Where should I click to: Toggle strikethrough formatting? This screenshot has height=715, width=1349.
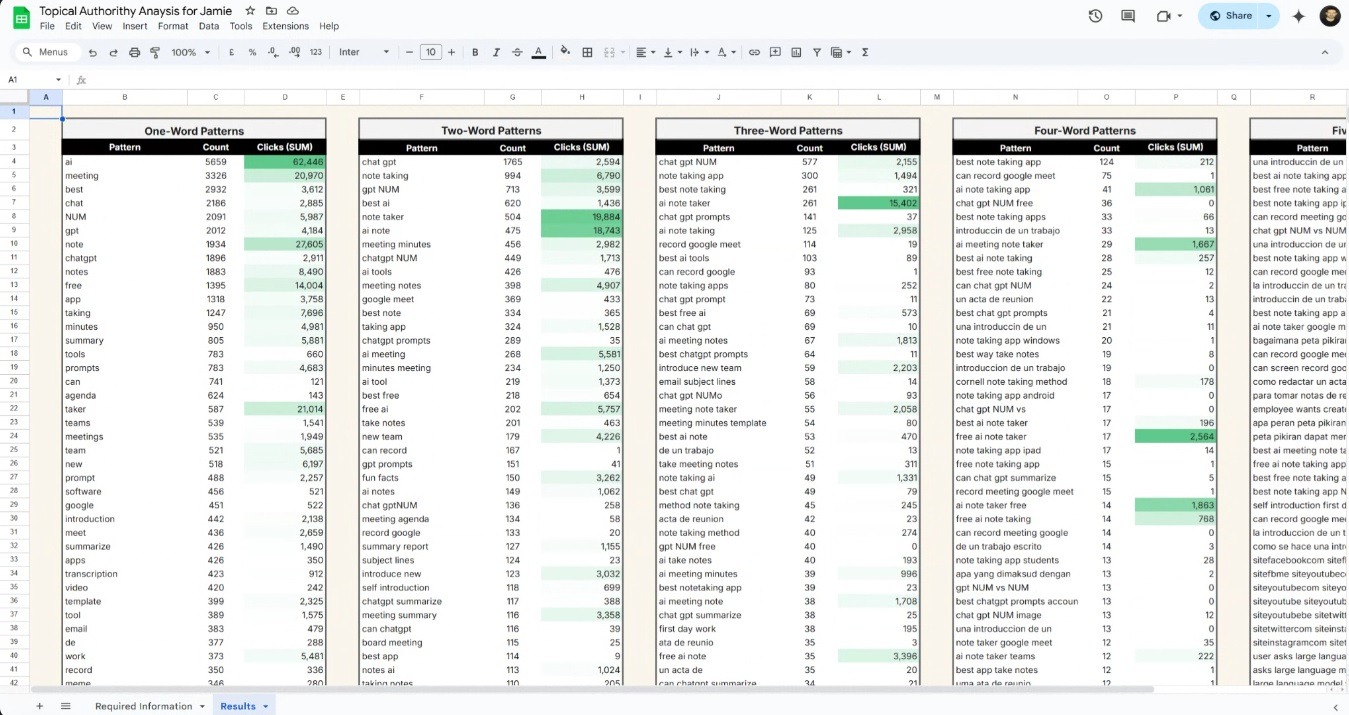(517, 52)
